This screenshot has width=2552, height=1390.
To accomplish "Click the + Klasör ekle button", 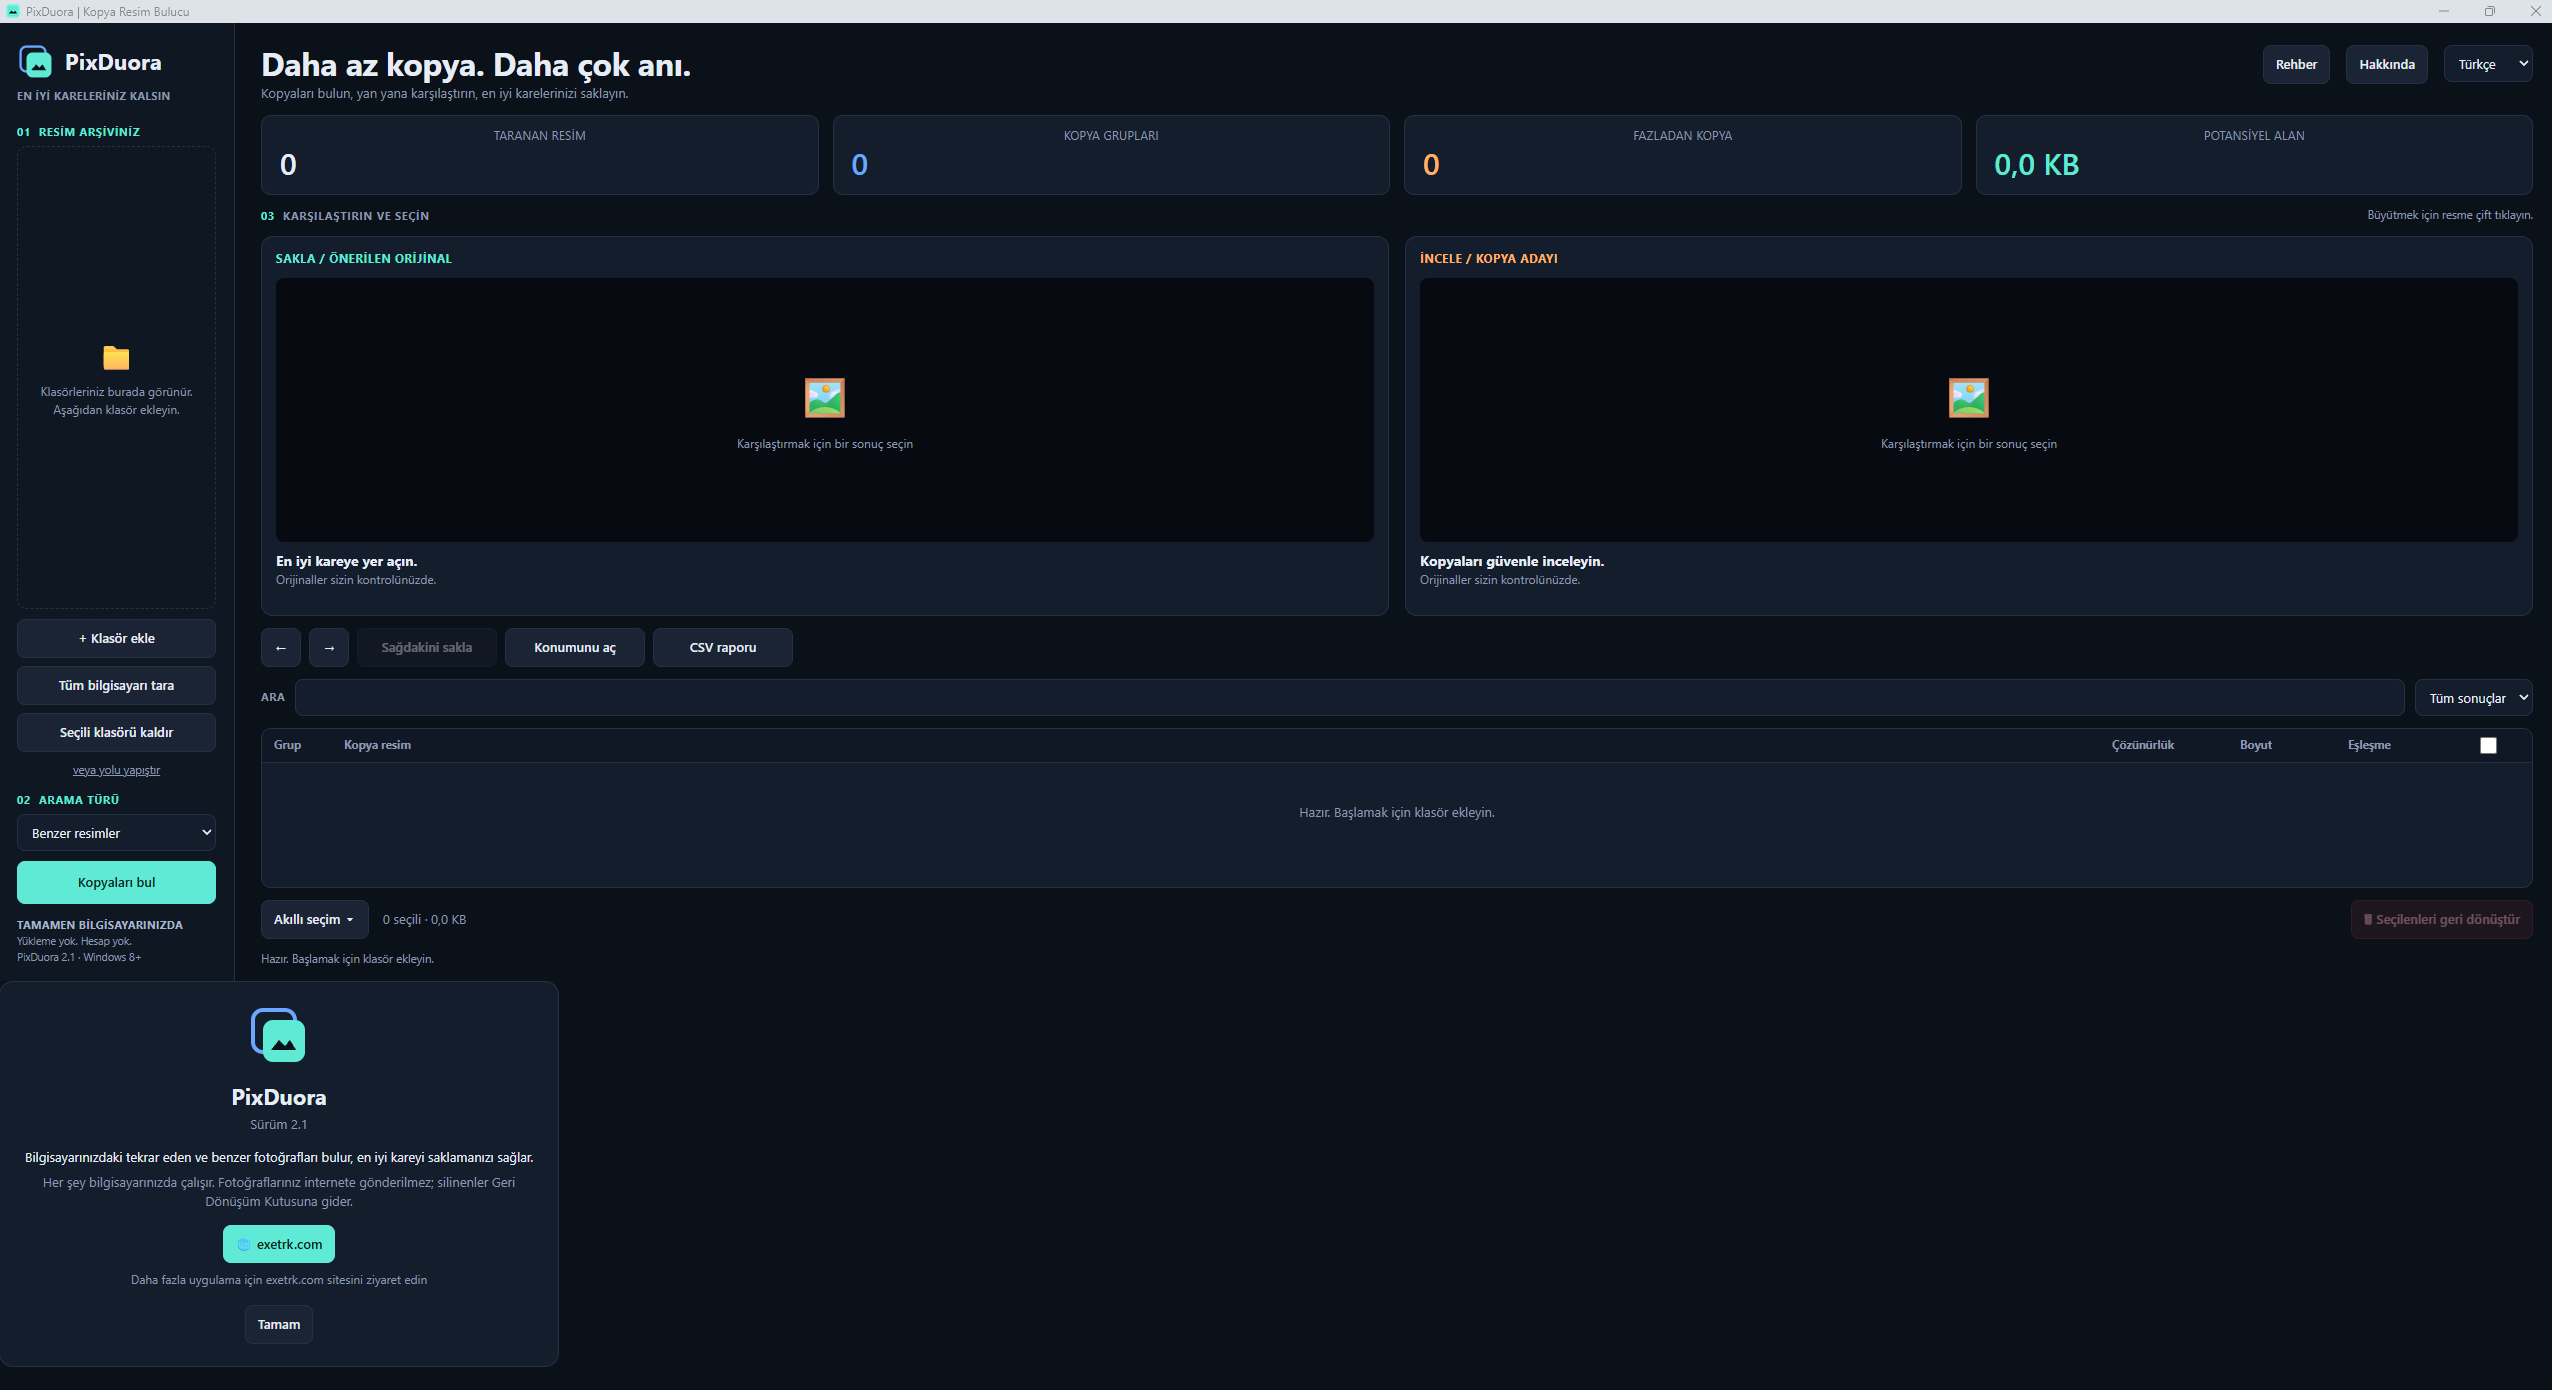I will [x=116, y=639].
